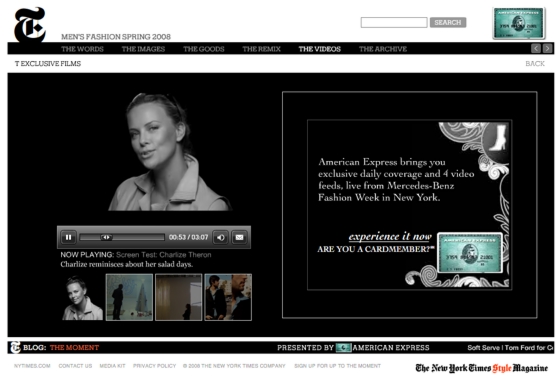Screen dimensions: 560x380
Task: Click the next arrow in navigation bar
Action: (x=548, y=49)
